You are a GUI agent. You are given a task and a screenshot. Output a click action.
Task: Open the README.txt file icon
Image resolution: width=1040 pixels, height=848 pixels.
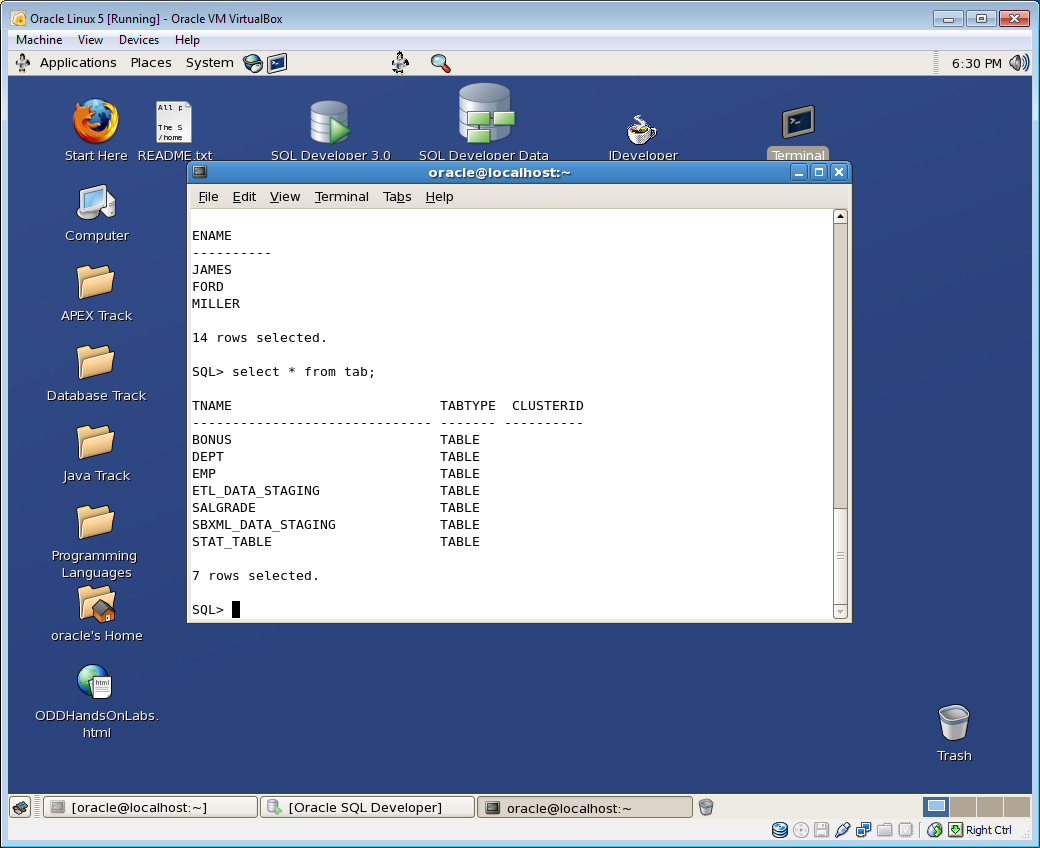click(x=173, y=123)
